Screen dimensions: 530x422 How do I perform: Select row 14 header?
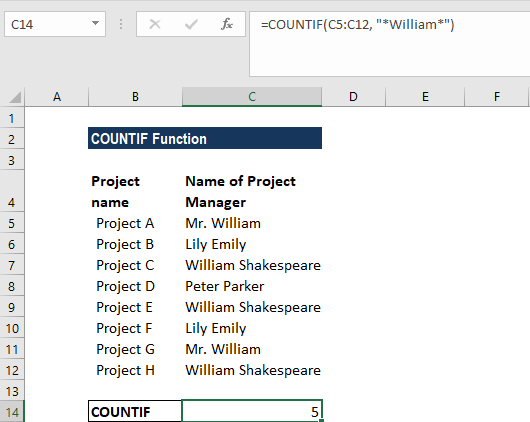(12, 412)
